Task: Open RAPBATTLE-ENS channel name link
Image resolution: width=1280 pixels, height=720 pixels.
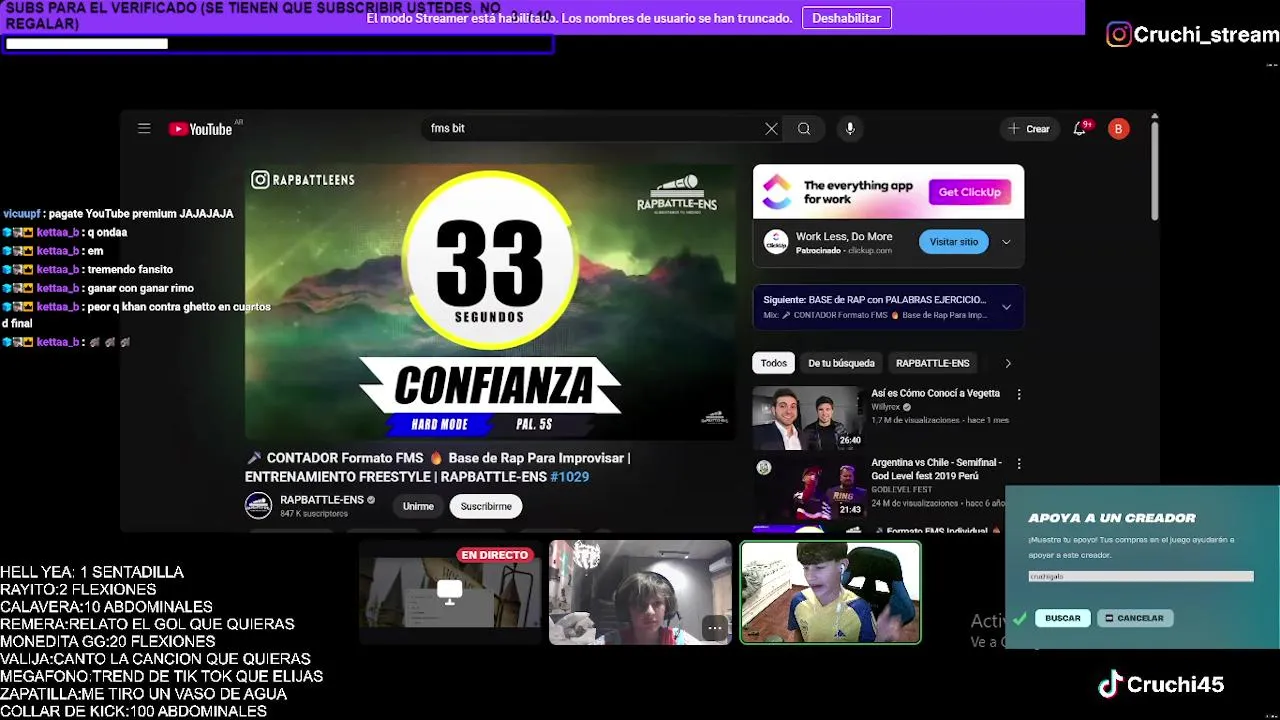Action: [321, 500]
